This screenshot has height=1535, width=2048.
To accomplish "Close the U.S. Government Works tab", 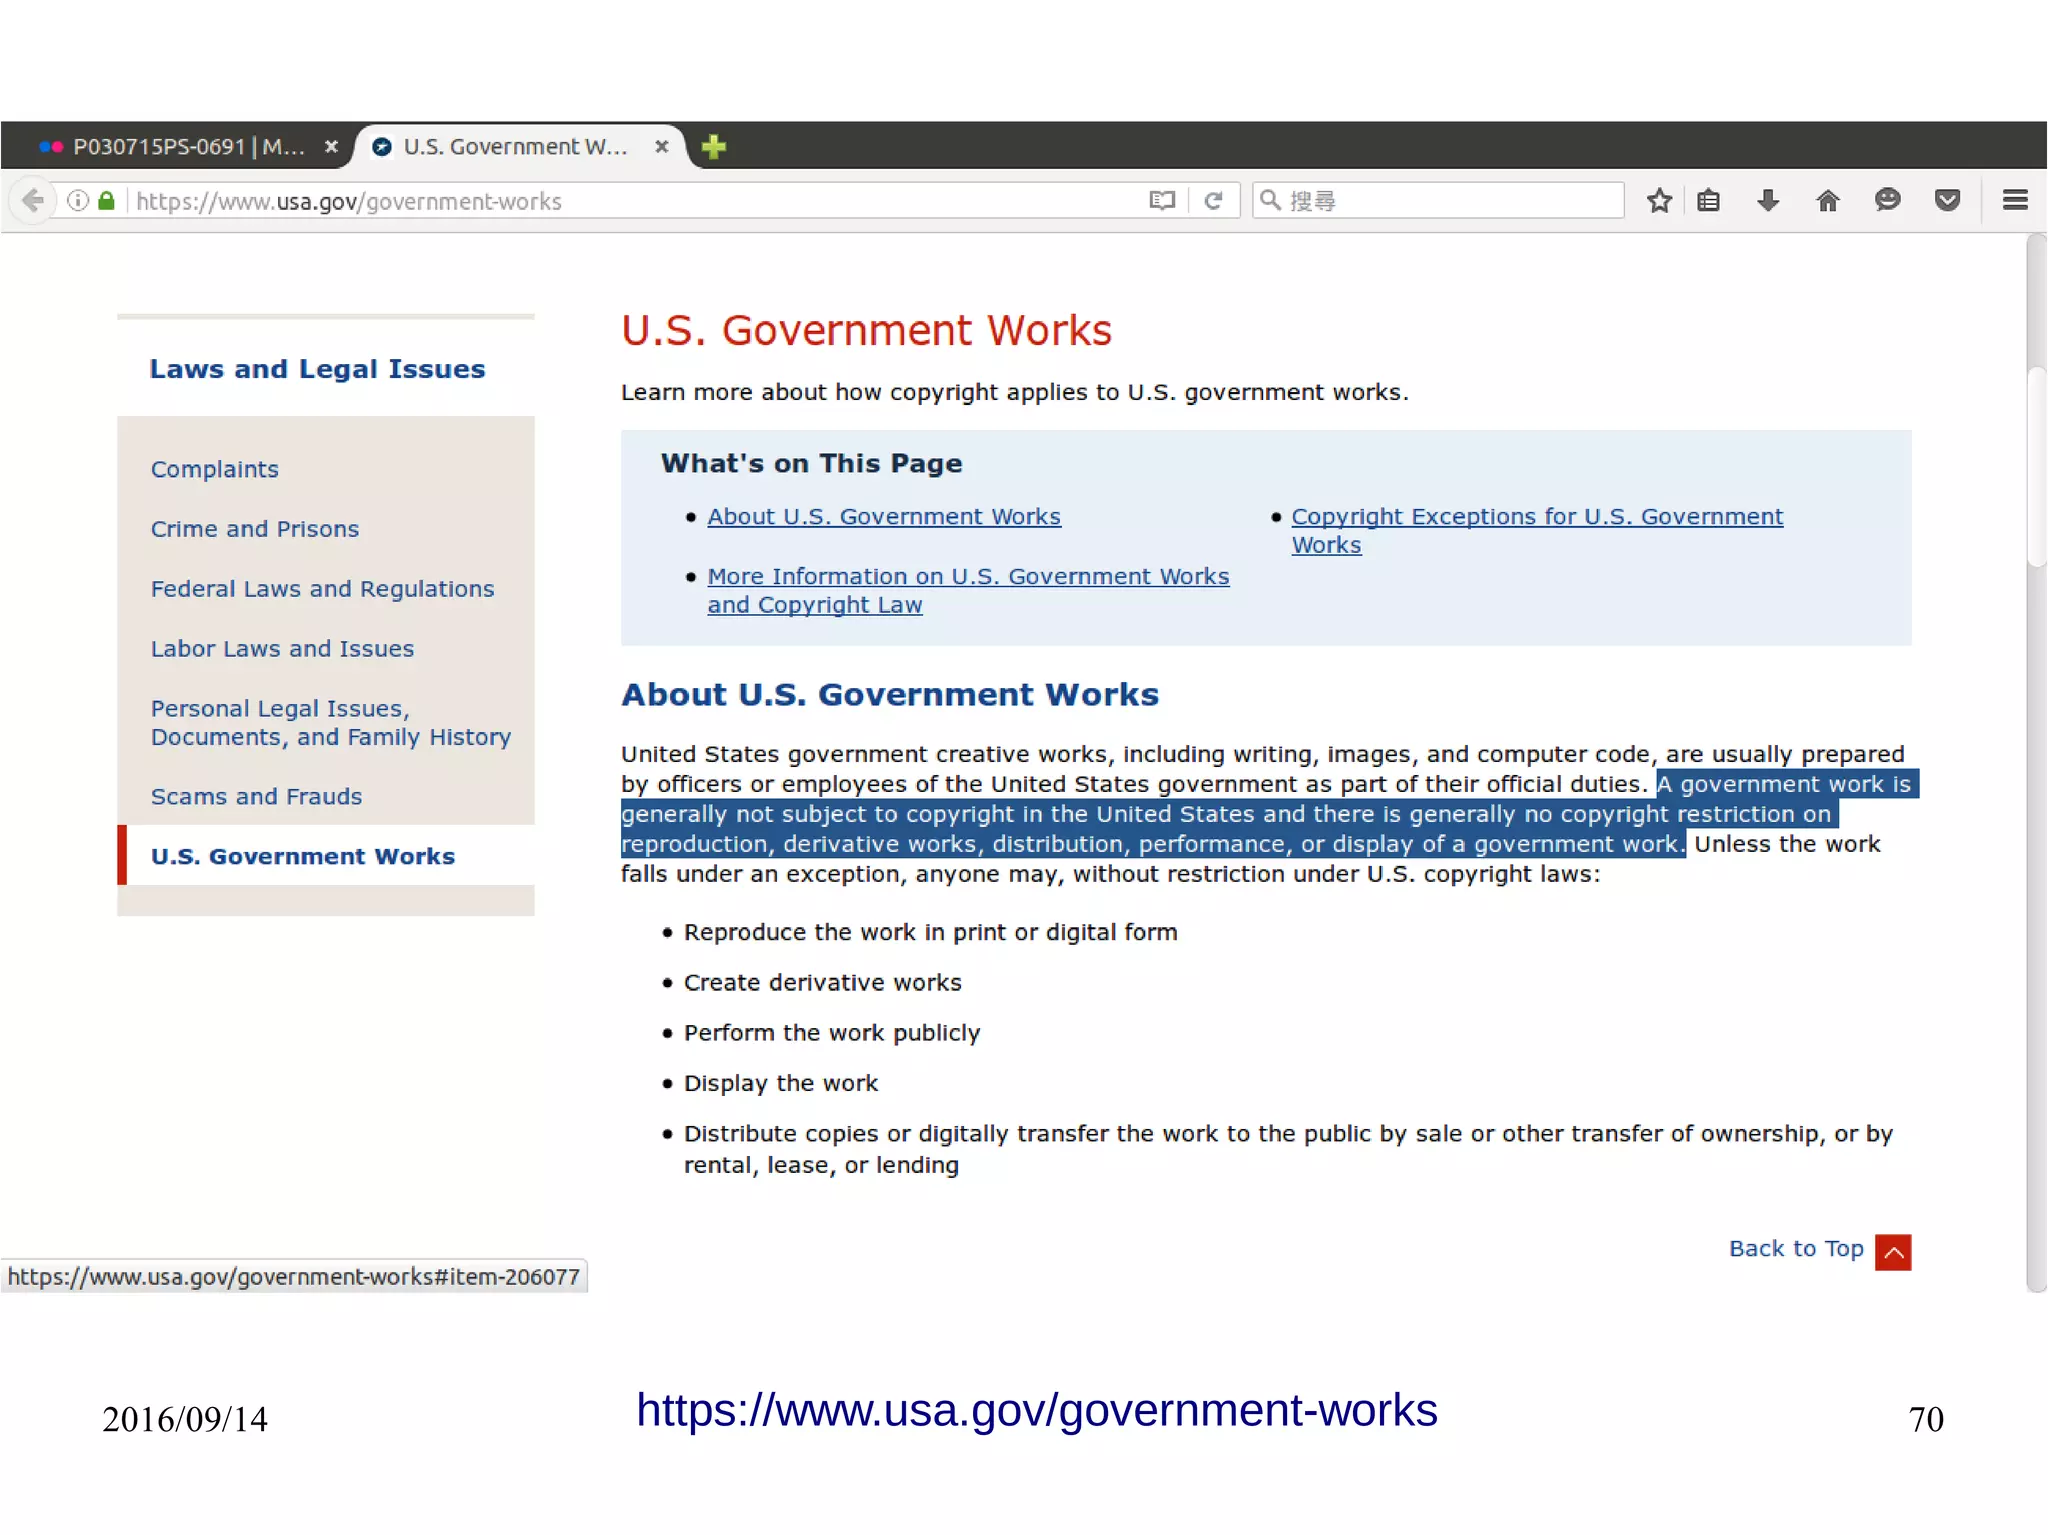I will point(661,147).
